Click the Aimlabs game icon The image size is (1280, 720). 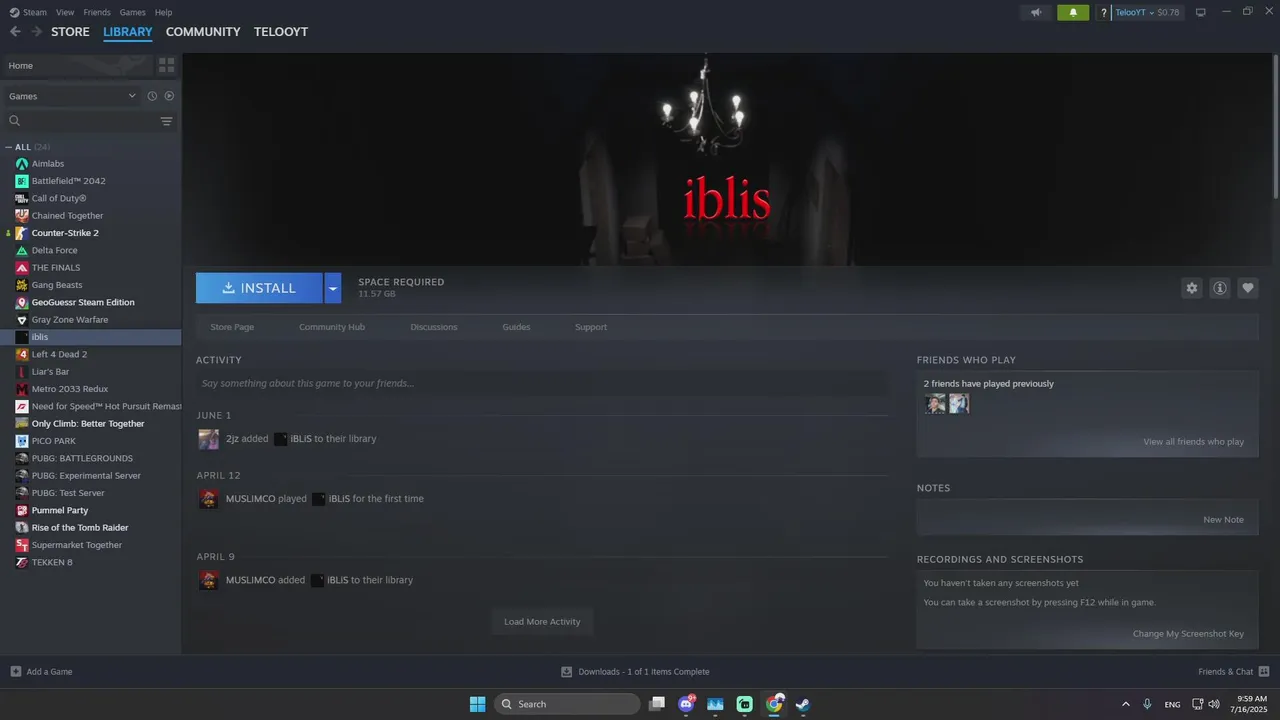click(22, 164)
